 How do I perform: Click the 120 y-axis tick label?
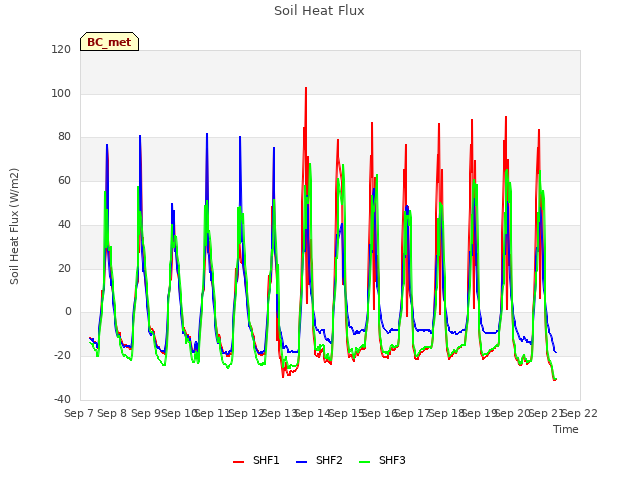click(x=61, y=49)
